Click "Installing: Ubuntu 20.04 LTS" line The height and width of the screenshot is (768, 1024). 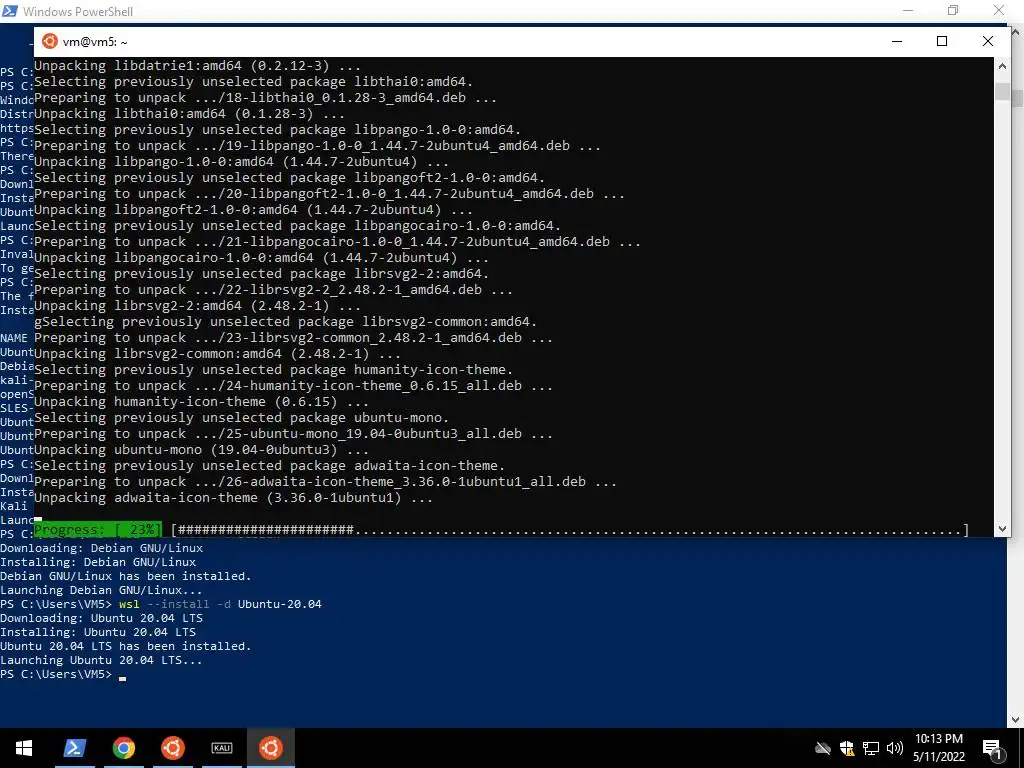tap(98, 632)
